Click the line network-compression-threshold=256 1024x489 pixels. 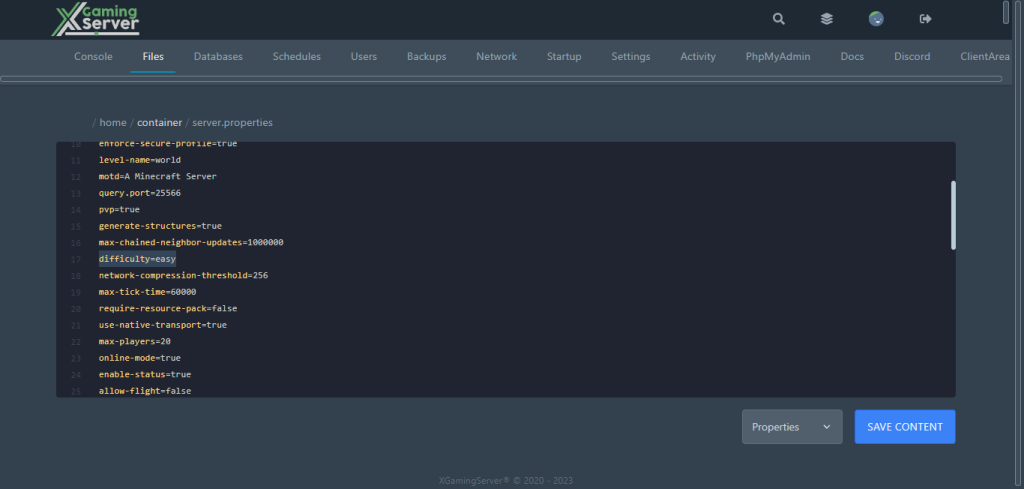(183, 276)
